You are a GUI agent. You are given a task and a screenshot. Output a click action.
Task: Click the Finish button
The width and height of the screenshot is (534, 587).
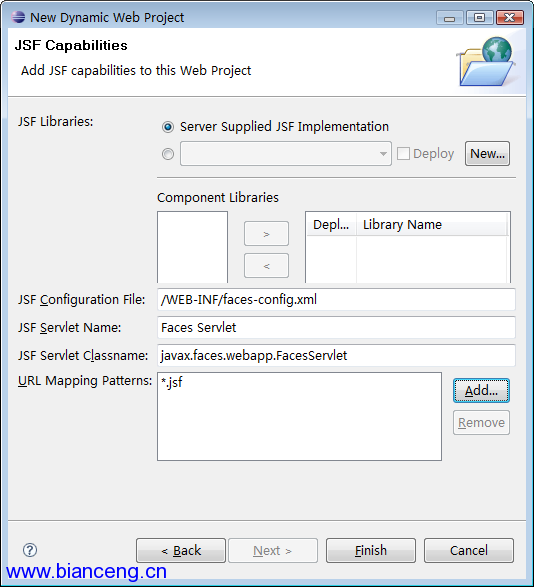pos(371,550)
